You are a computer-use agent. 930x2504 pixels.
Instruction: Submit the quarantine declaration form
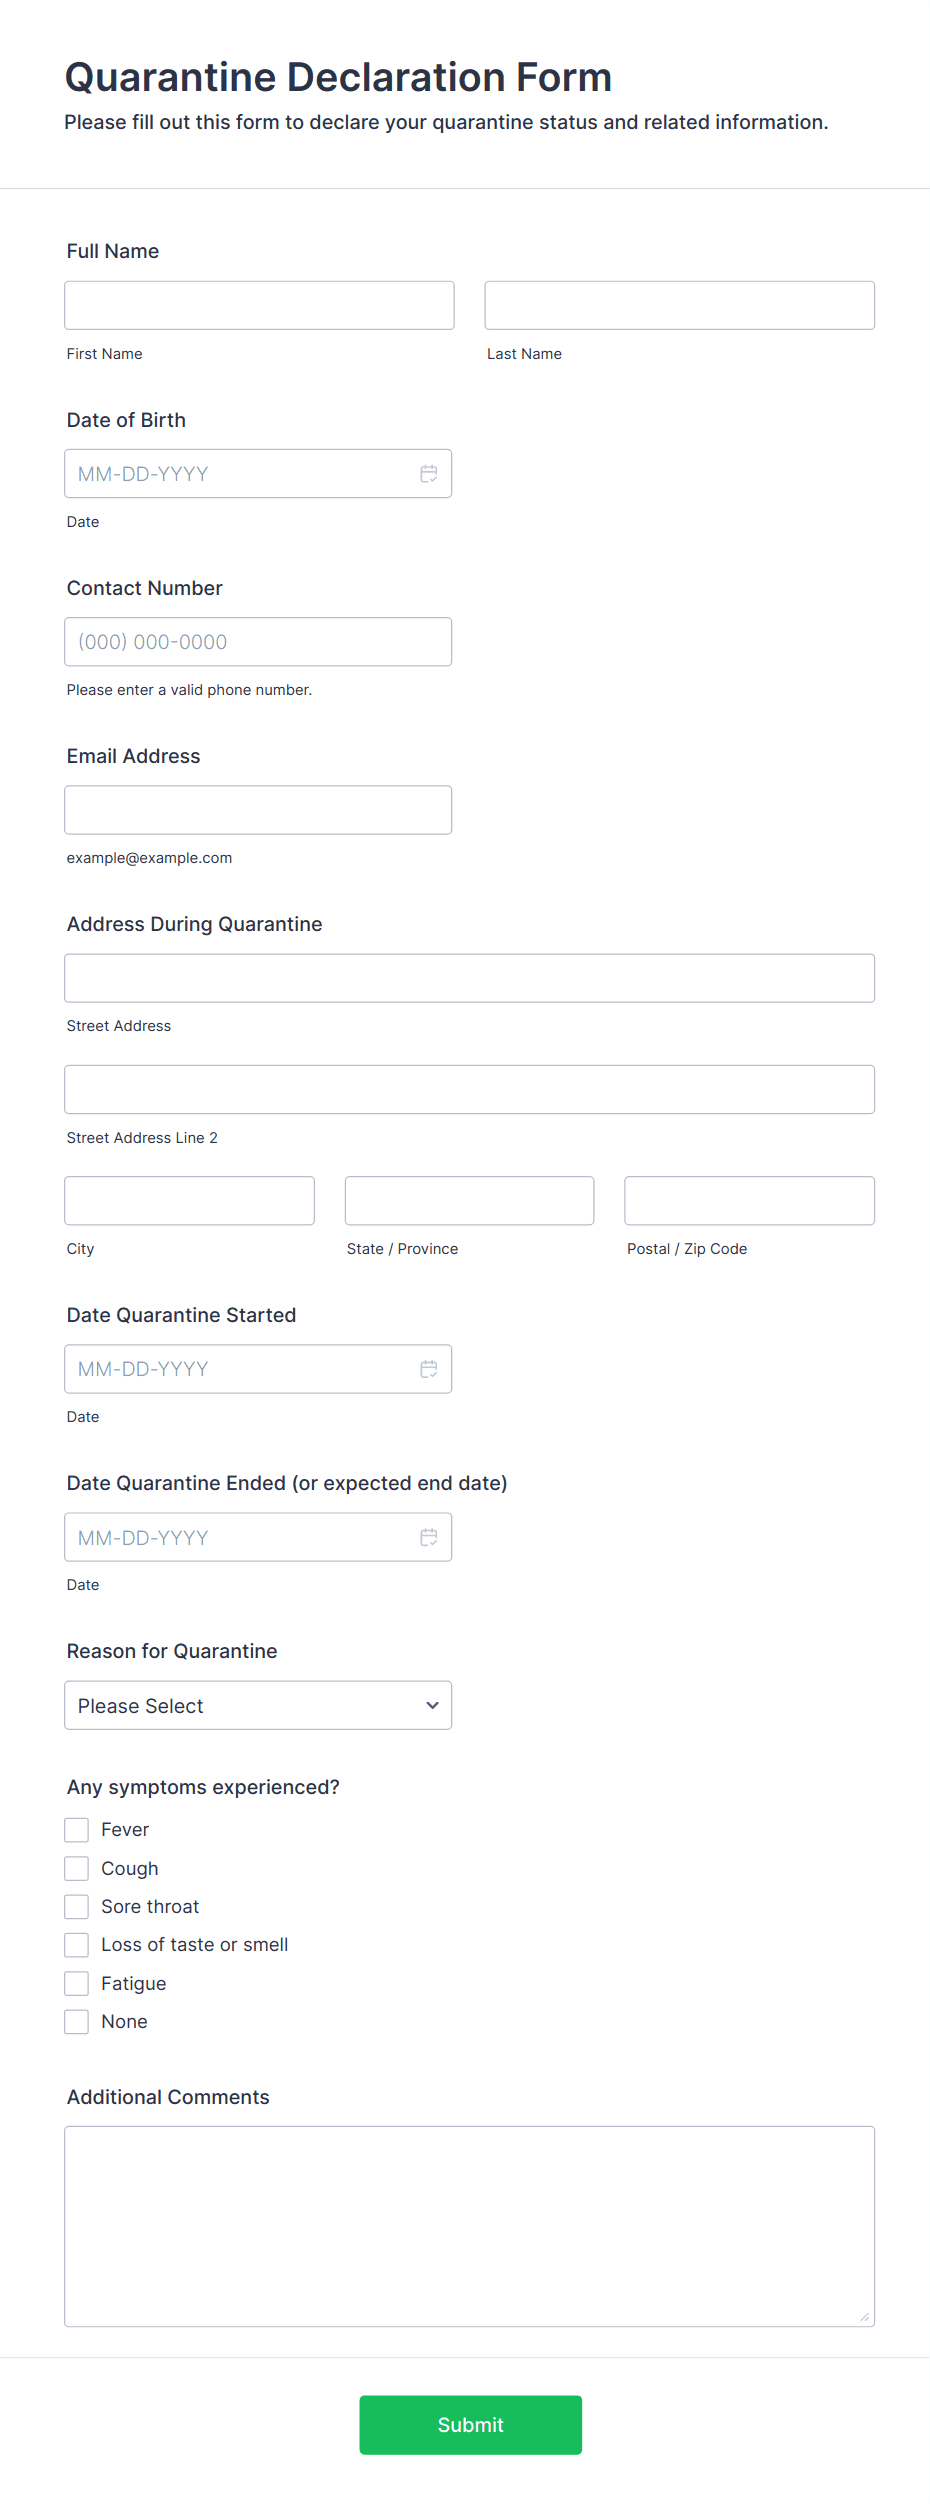click(471, 2425)
